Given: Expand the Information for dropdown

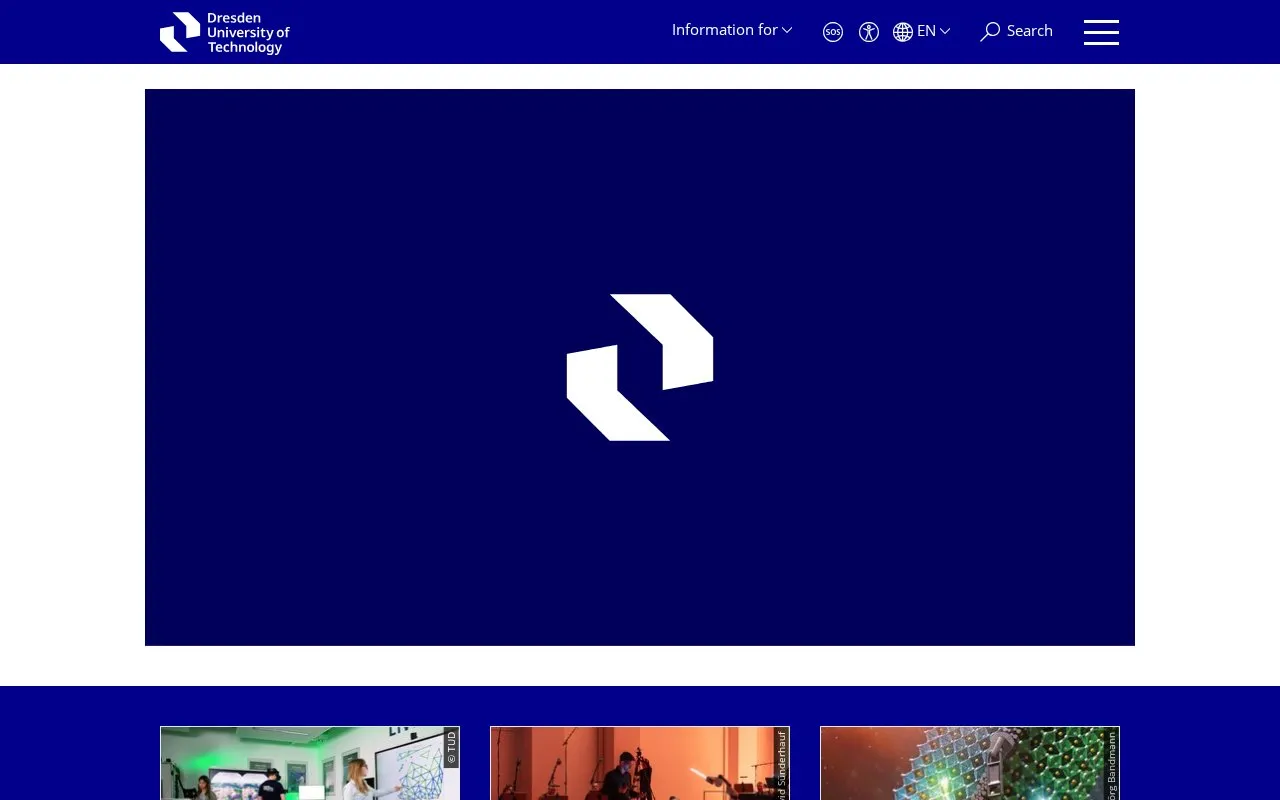Looking at the screenshot, I should [732, 30].
